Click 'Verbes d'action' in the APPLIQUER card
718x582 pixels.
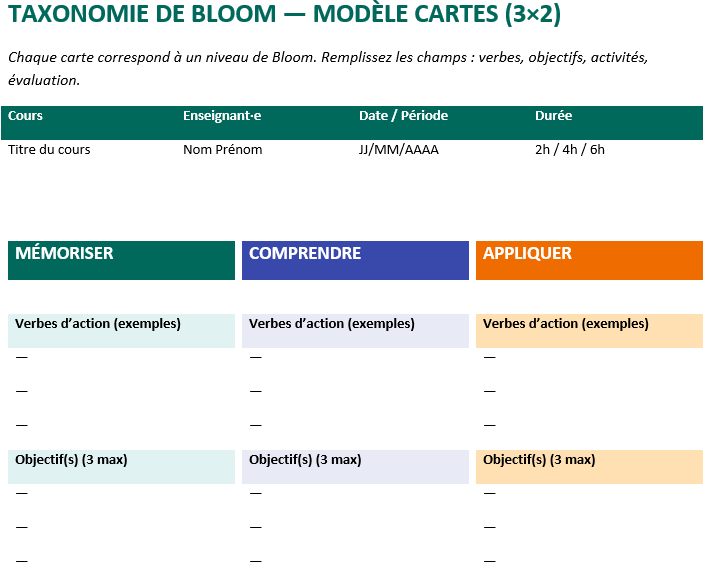tap(566, 324)
